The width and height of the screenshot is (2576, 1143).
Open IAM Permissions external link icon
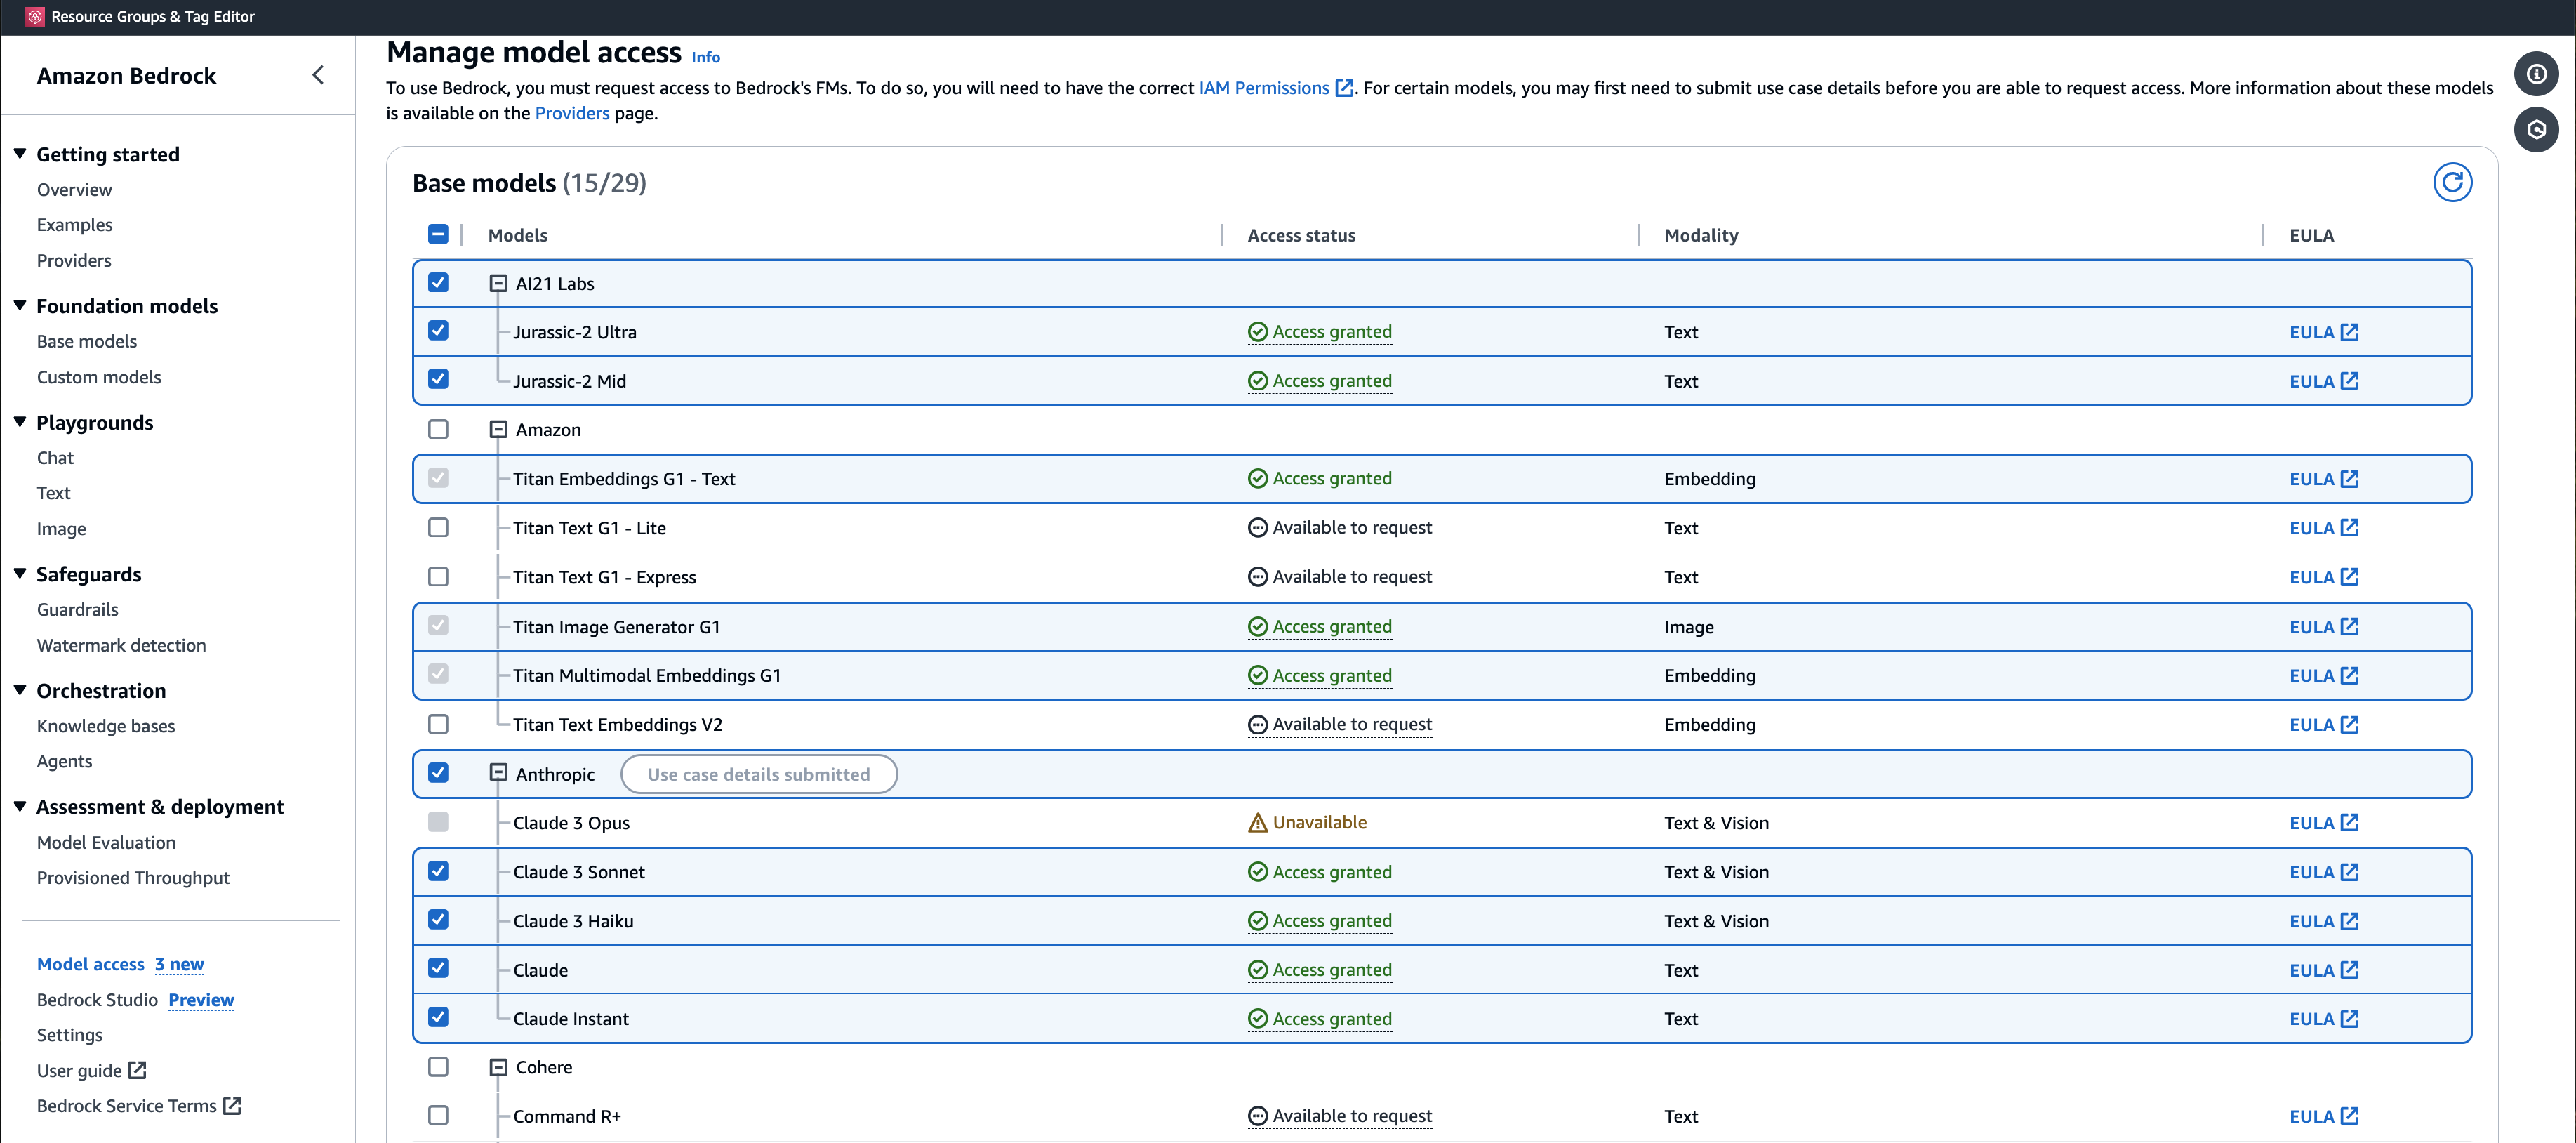coord(1345,88)
